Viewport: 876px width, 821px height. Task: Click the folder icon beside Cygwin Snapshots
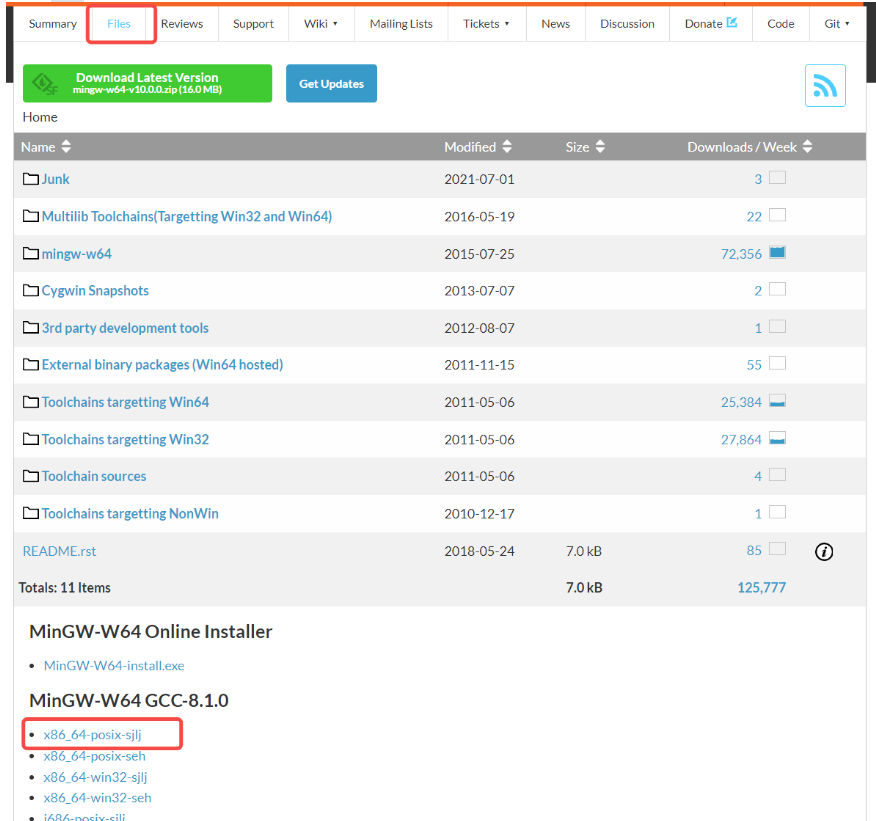31,290
